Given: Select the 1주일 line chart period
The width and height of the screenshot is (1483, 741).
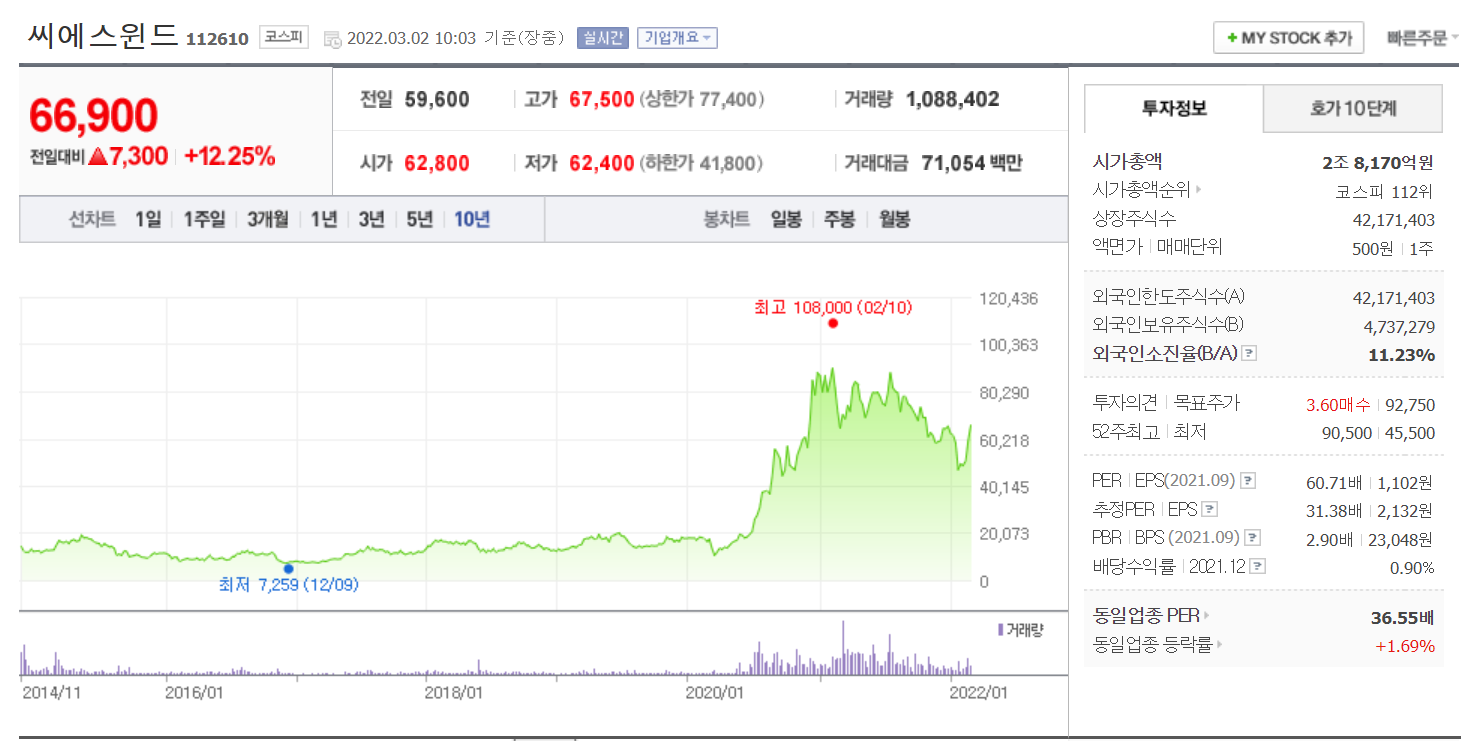Looking at the screenshot, I should (204, 219).
